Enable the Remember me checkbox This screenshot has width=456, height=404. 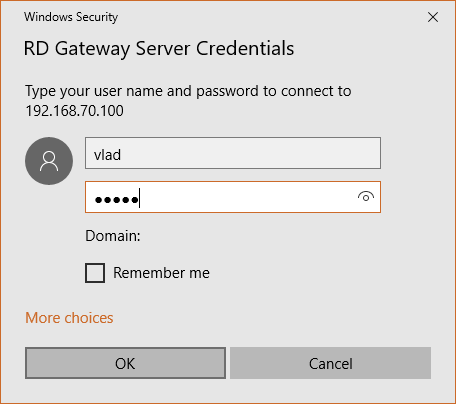point(95,273)
